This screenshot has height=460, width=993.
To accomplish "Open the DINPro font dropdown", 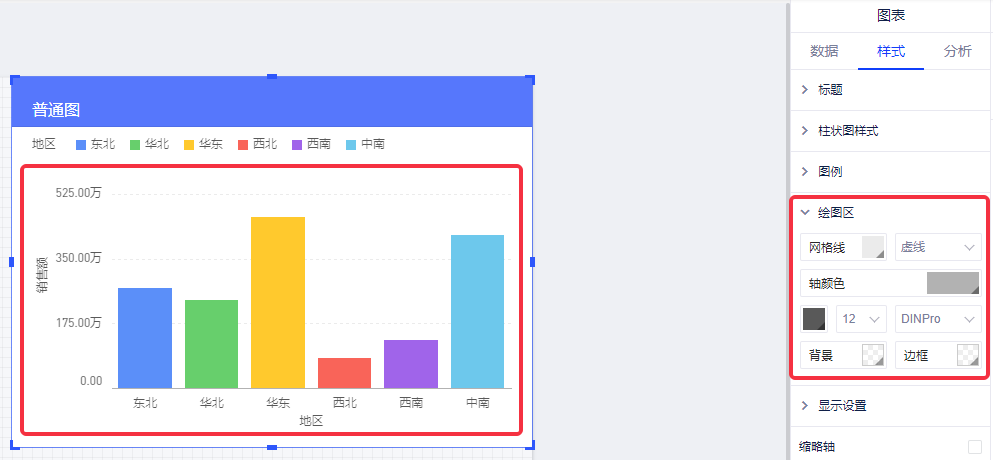I will pyautogui.click(x=937, y=320).
